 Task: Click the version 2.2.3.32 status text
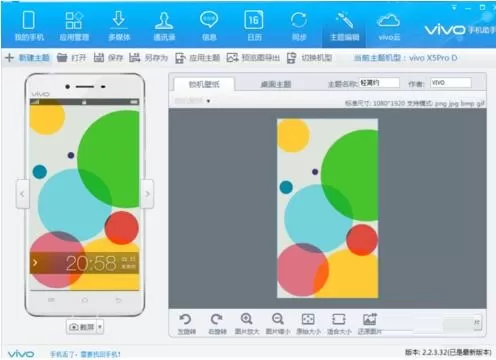448,352
